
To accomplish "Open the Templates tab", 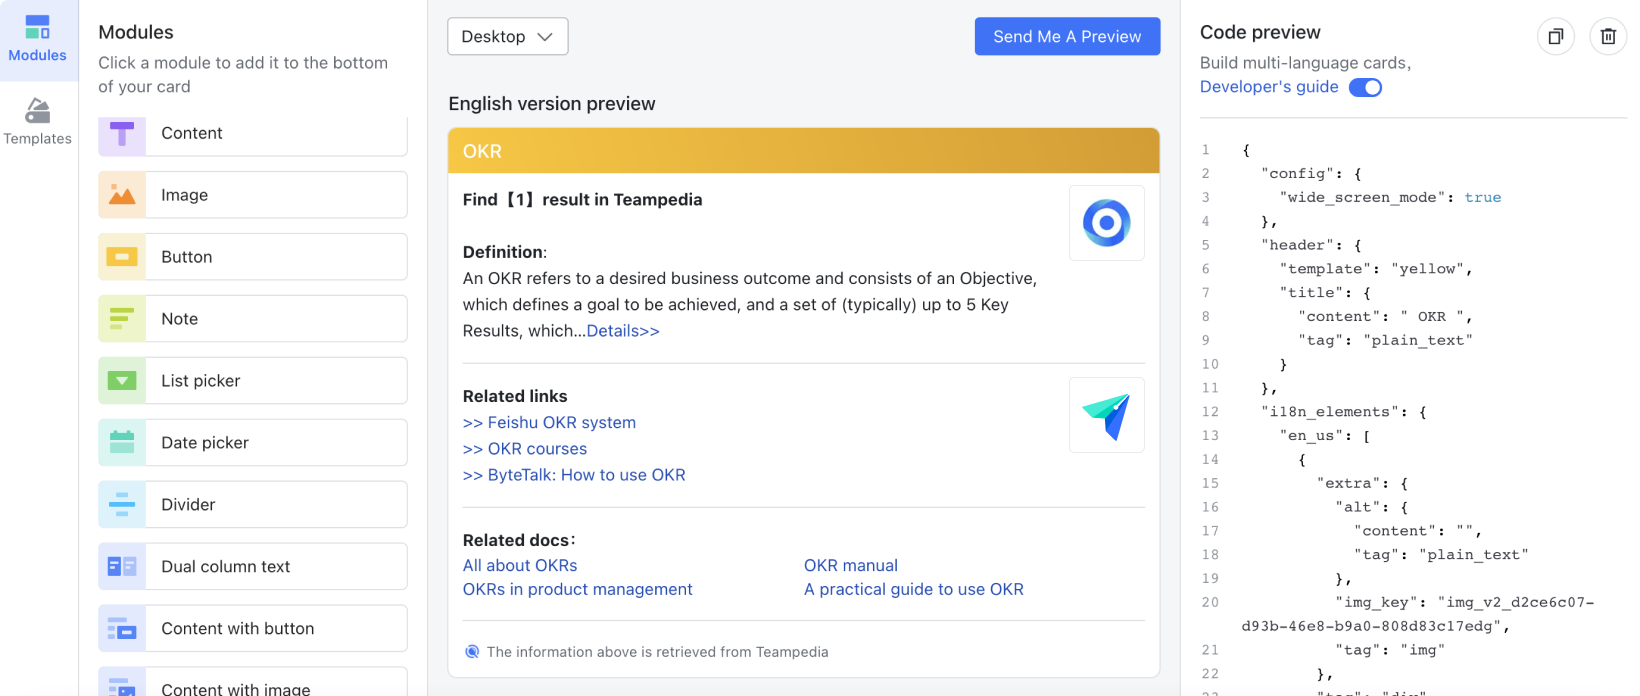I will click(x=38, y=122).
